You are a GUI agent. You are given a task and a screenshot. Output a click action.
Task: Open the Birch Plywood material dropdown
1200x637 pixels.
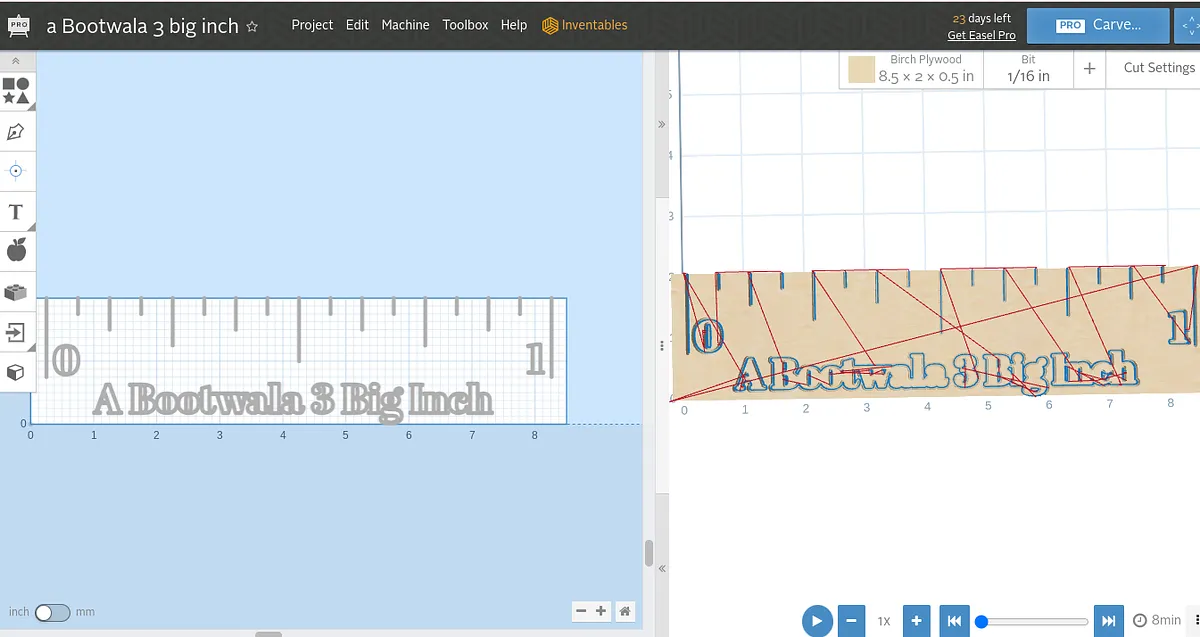tap(910, 69)
